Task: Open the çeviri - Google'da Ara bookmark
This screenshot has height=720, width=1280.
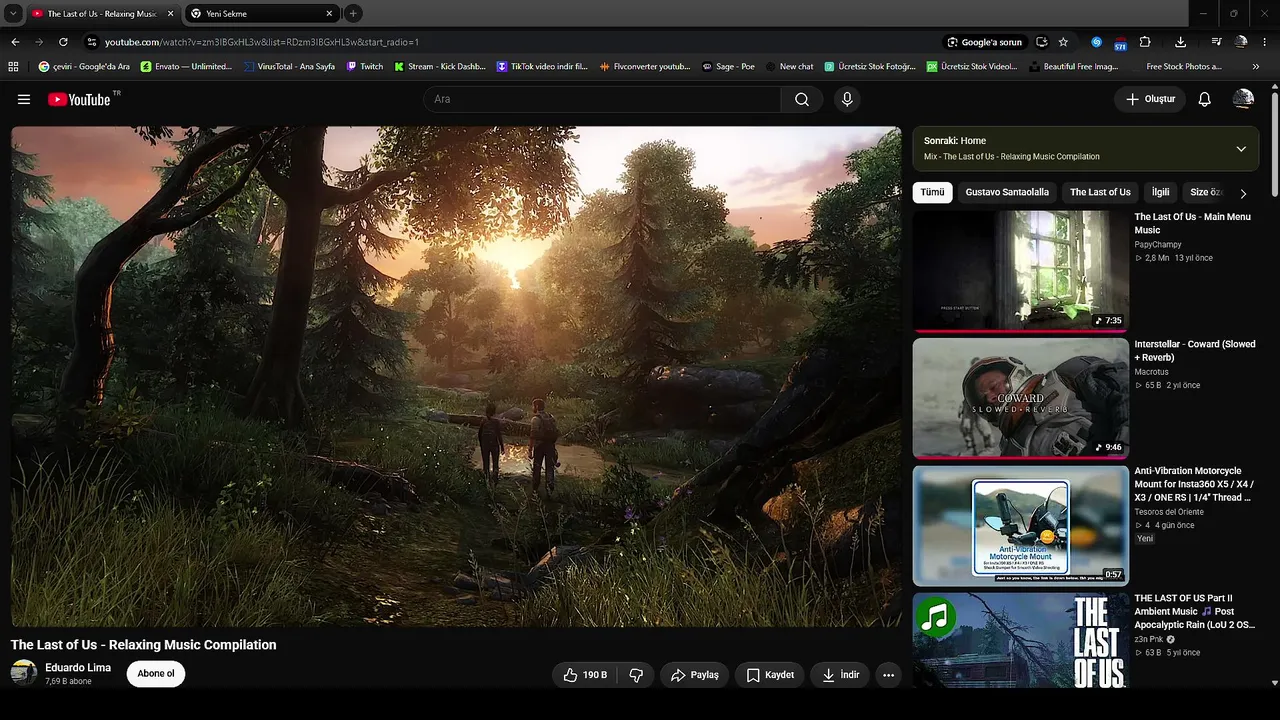Action: pyautogui.click(x=84, y=66)
